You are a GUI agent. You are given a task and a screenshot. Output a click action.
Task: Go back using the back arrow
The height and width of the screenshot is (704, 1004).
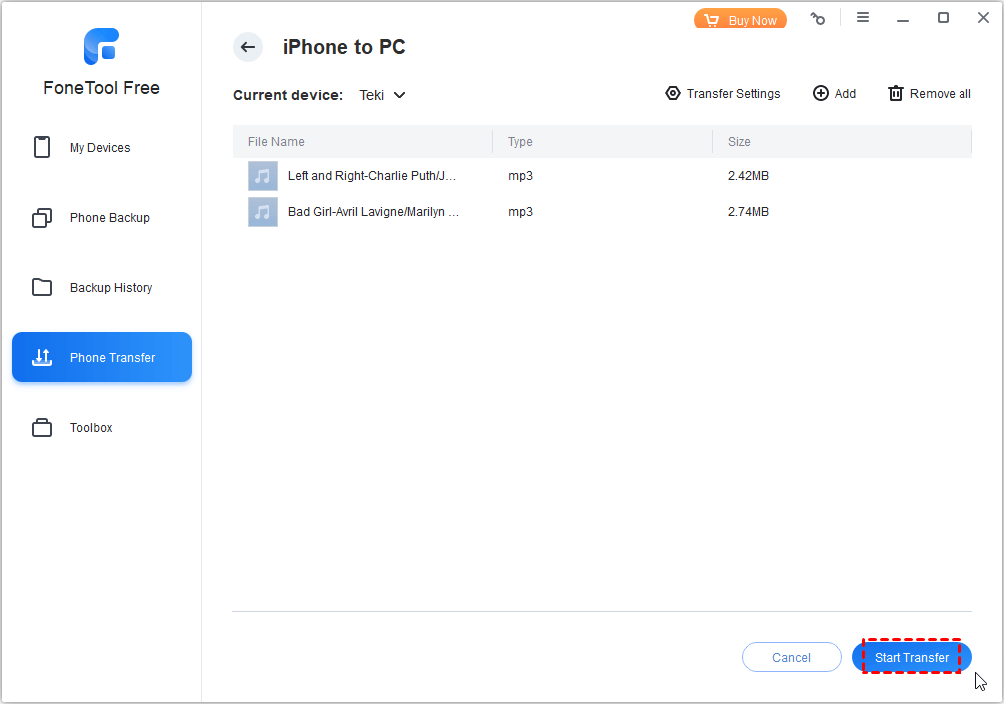click(247, 47)
